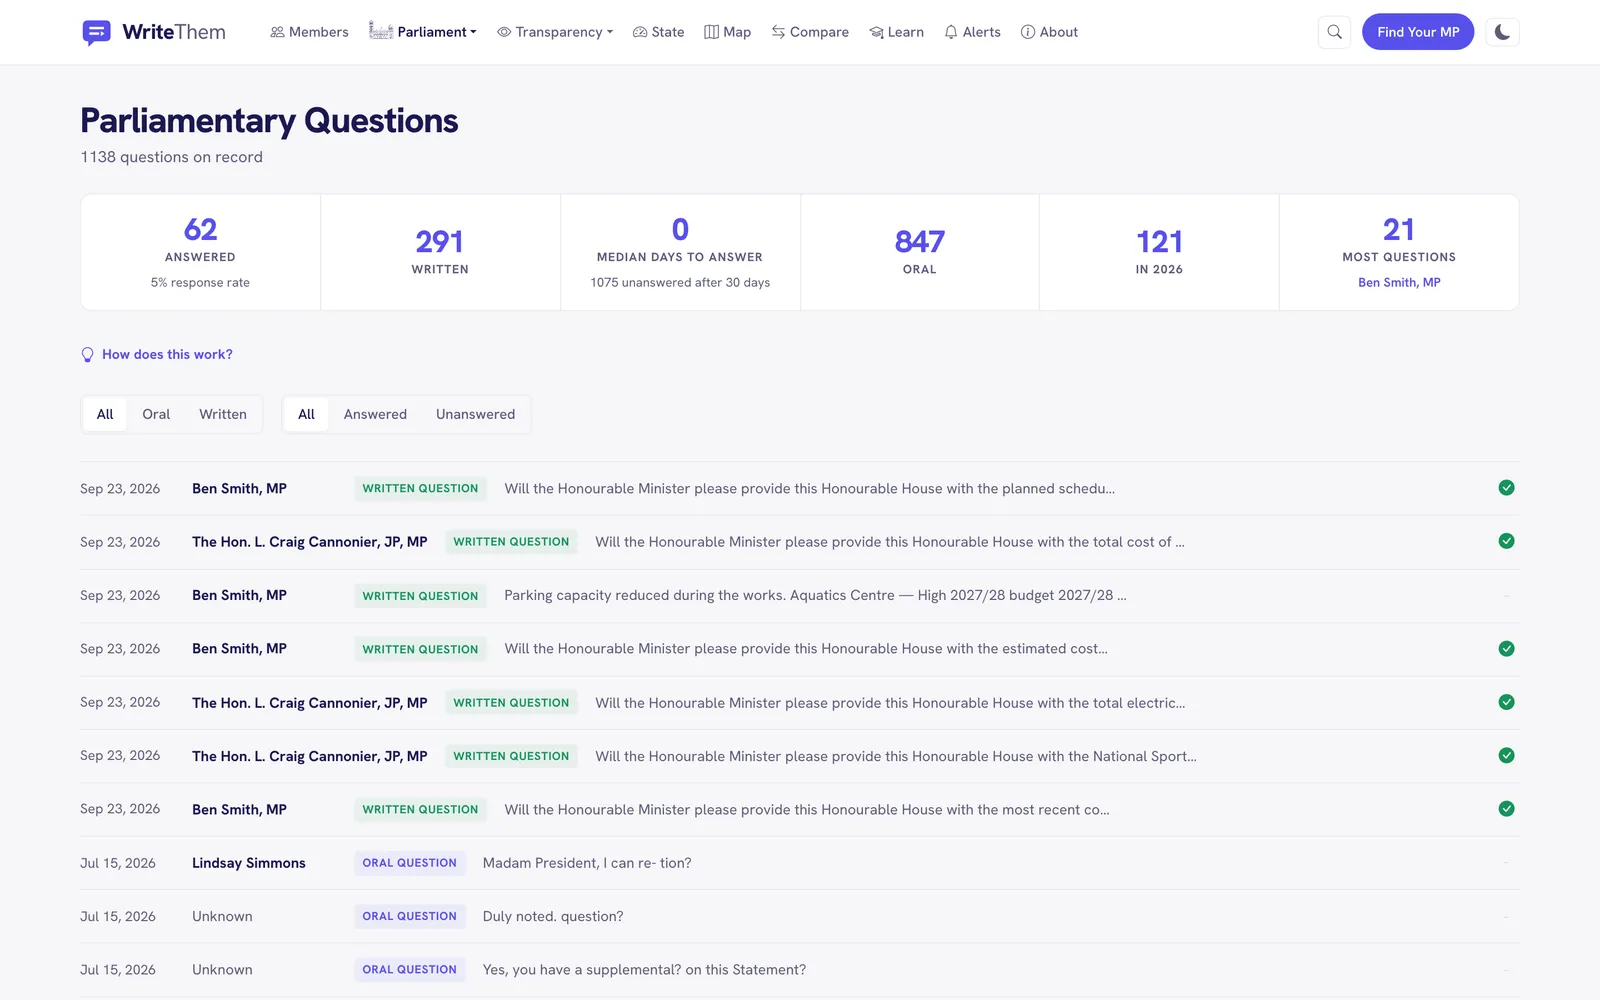Open the National Sport question text

[x=896, y=756]
